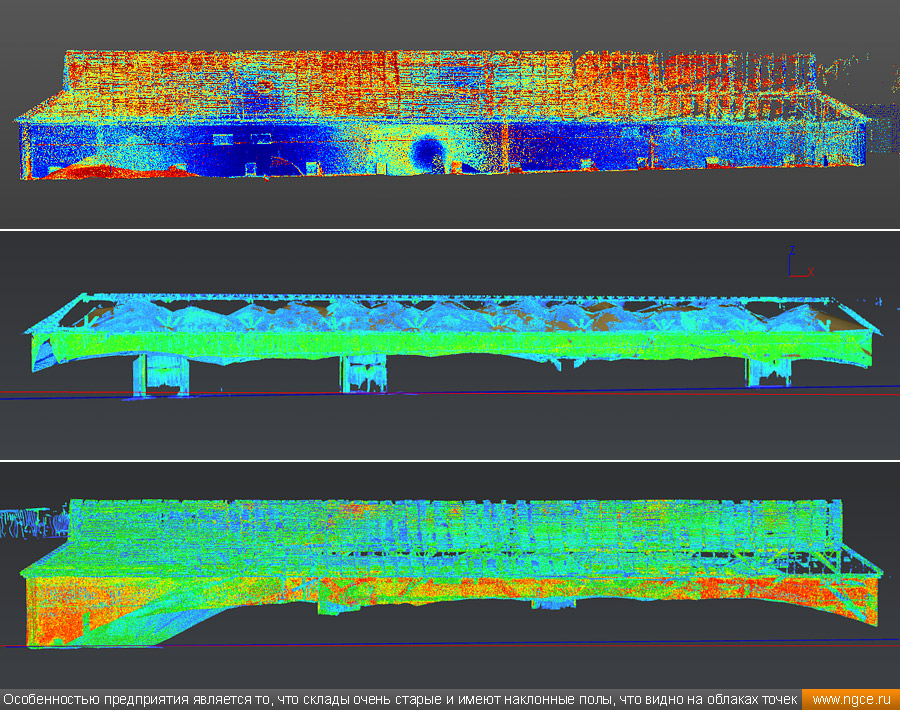Click the blue baseline in bottom view

click(x=450, y=643)
